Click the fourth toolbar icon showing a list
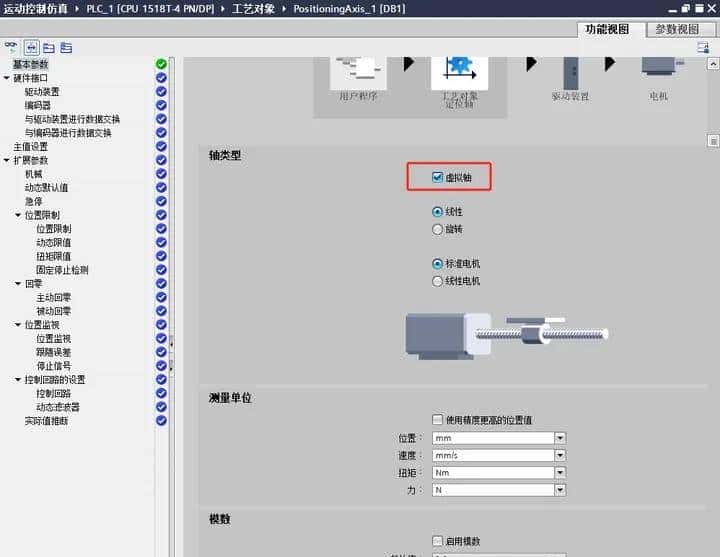 [x=66, y=48]
